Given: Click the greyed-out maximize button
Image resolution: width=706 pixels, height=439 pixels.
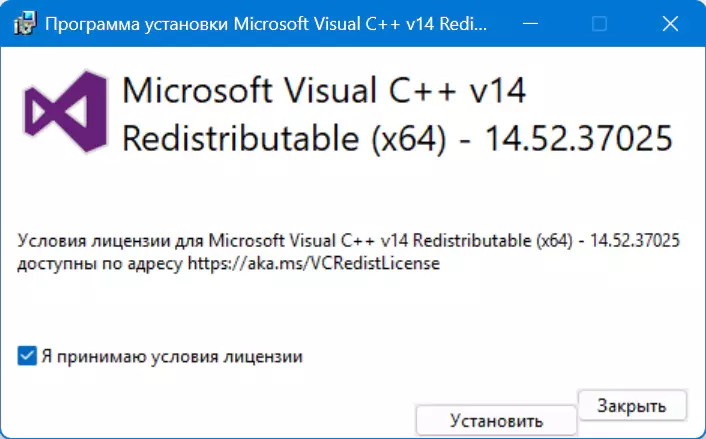Looking at the screenshot, I should [599, 23].
